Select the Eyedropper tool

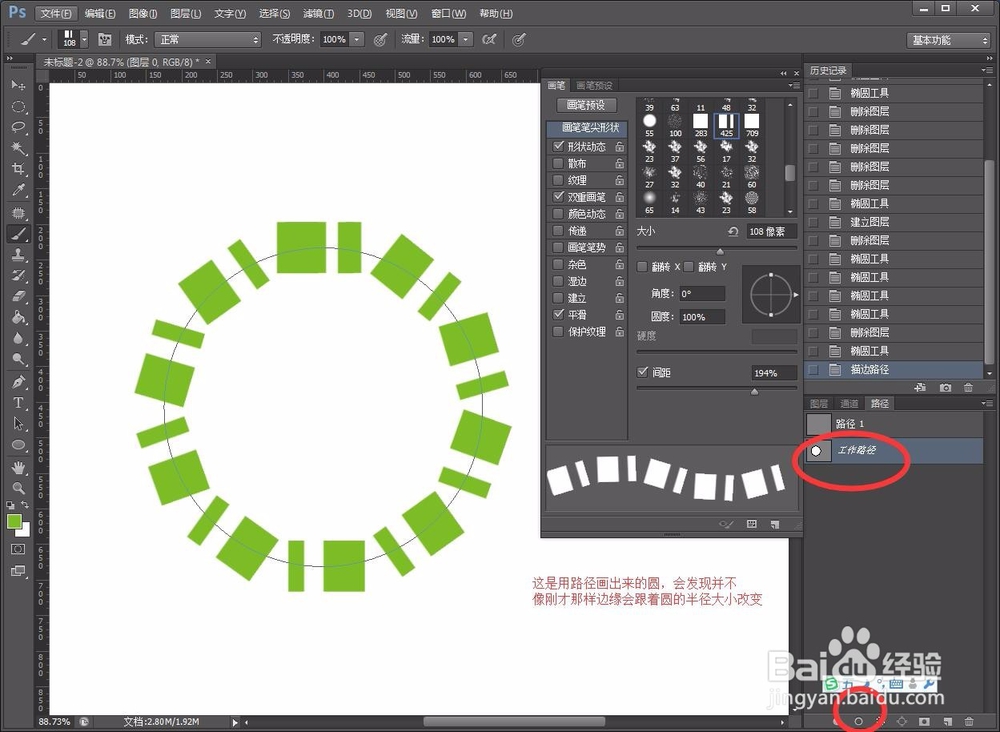(x=18, y=191)
